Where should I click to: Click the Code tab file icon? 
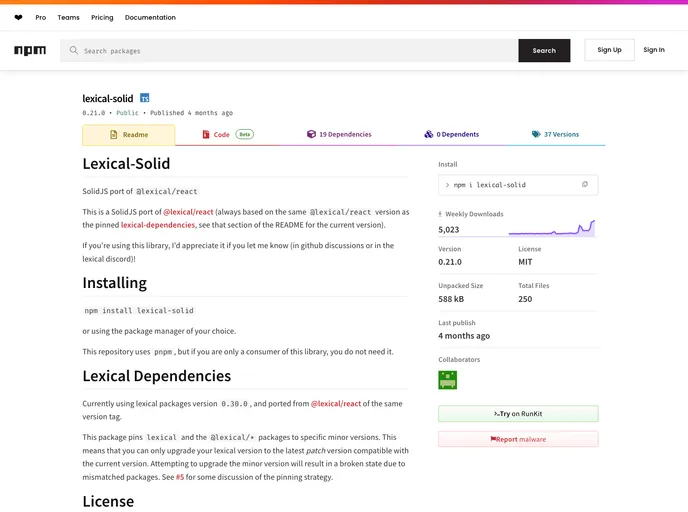coord(206,134)
